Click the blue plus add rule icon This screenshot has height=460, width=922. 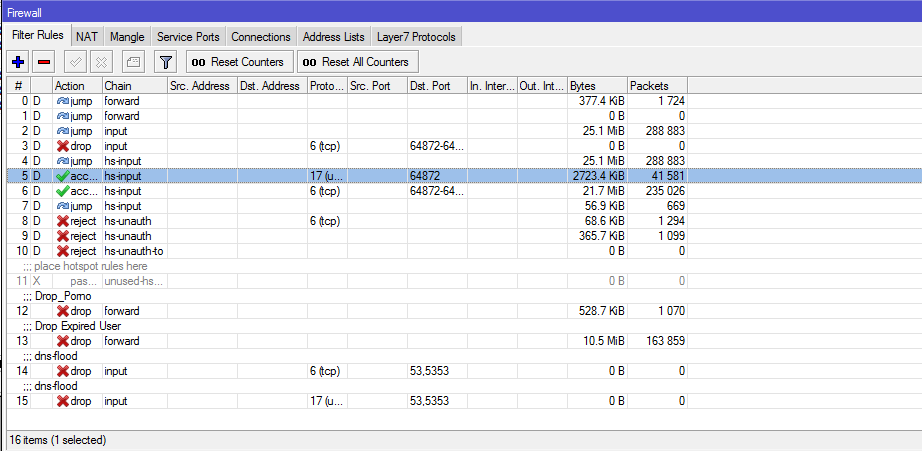(18, 62)
